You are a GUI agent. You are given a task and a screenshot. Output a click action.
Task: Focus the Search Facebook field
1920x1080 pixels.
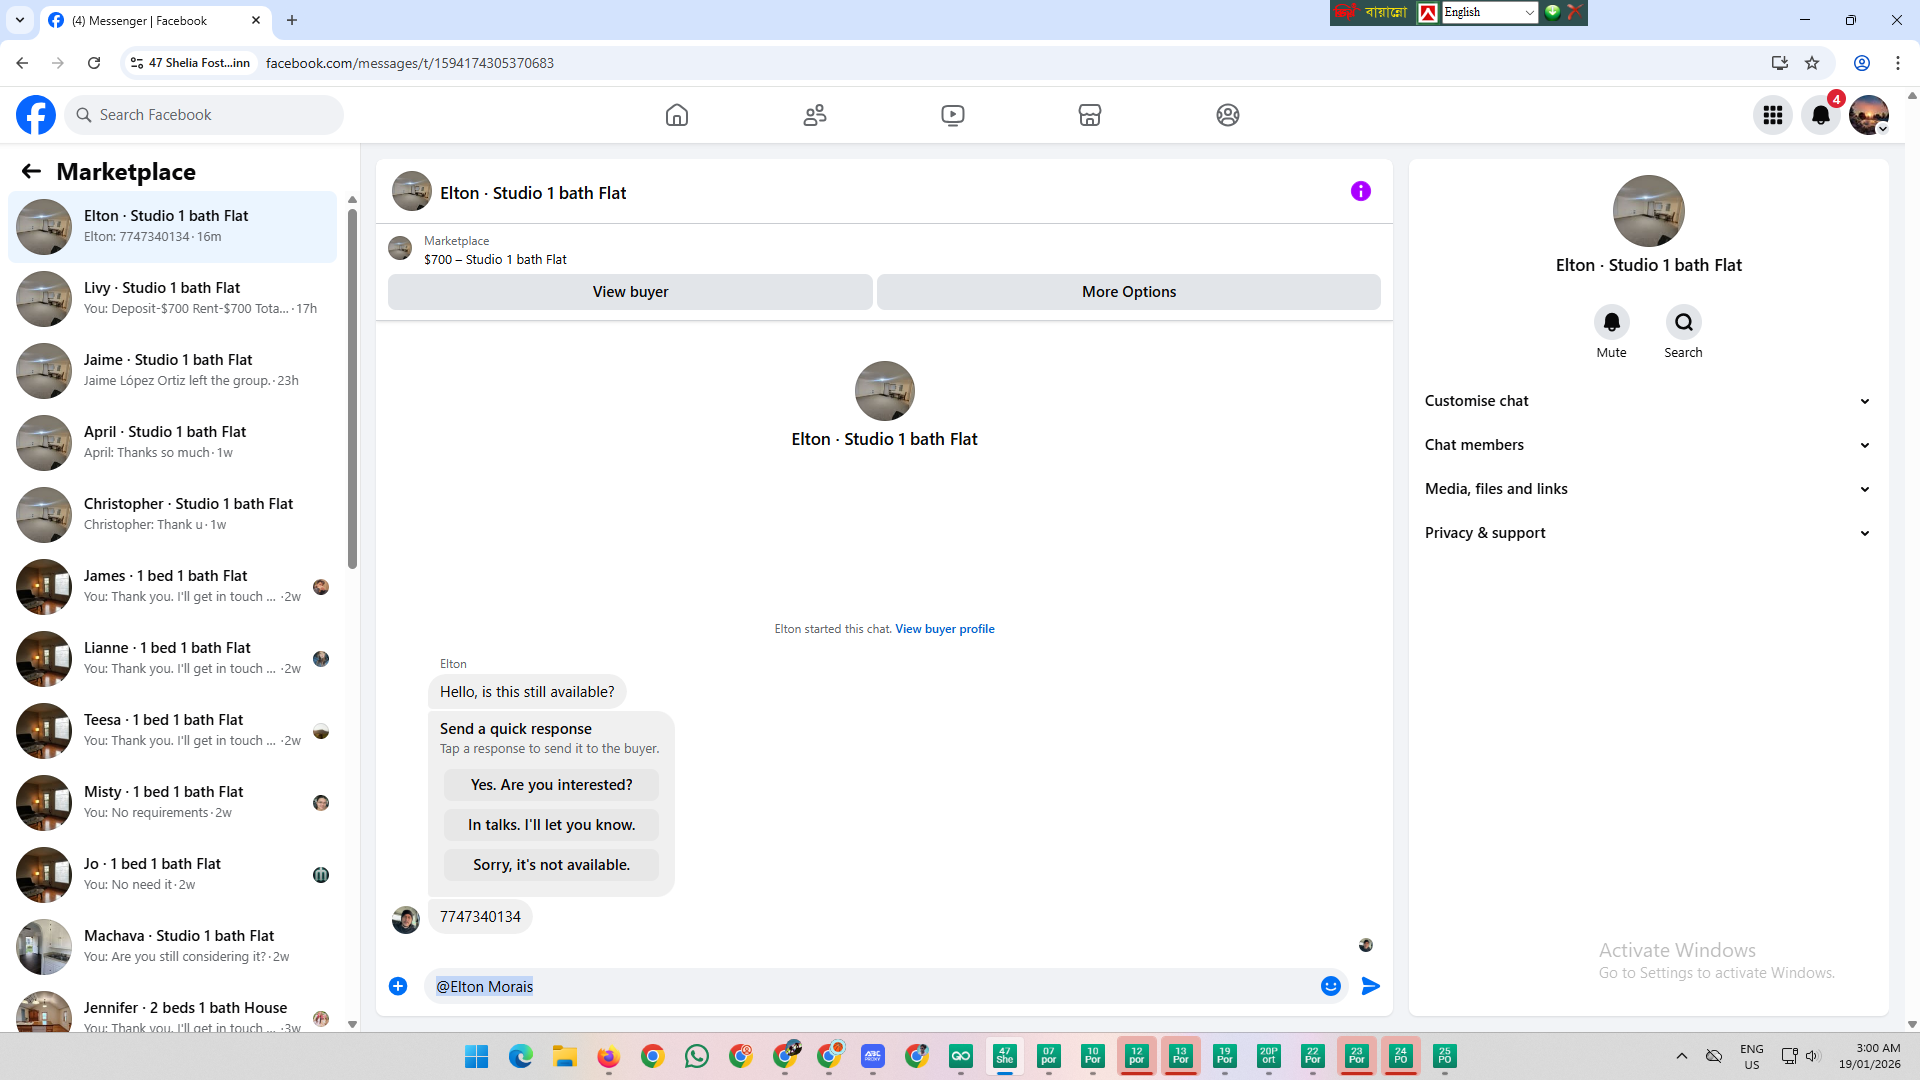tap(204, 115)
